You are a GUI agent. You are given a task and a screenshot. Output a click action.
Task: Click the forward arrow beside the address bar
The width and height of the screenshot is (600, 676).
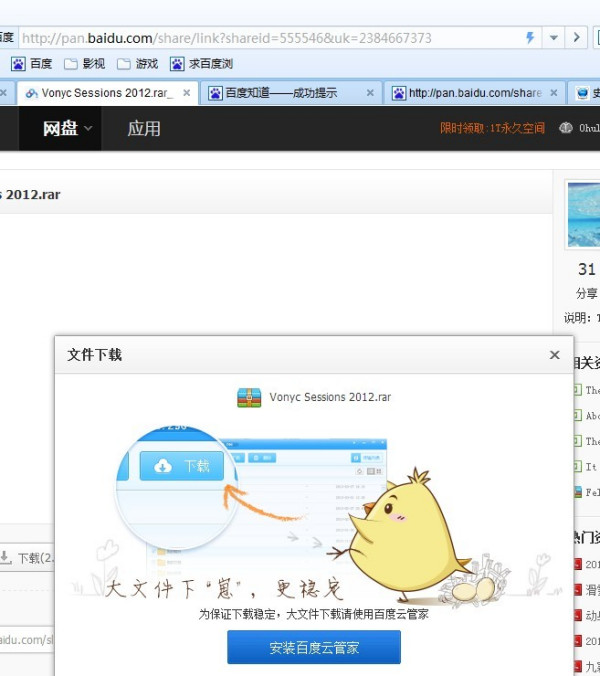pos(577,38)
